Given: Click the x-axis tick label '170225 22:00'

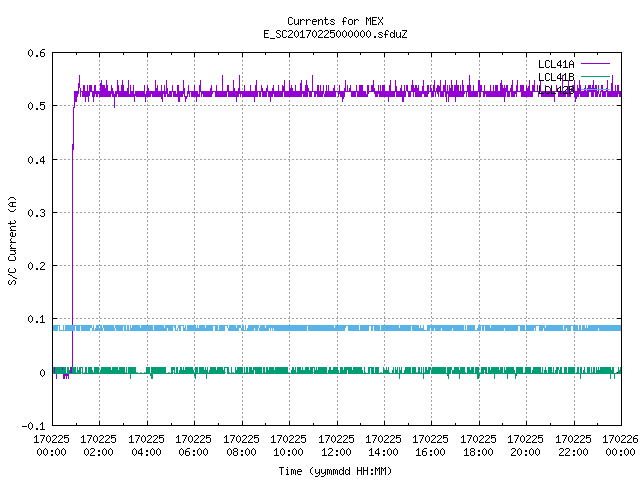Looking at the screenshot, I should pyautogui.click(x=573, y=446).
